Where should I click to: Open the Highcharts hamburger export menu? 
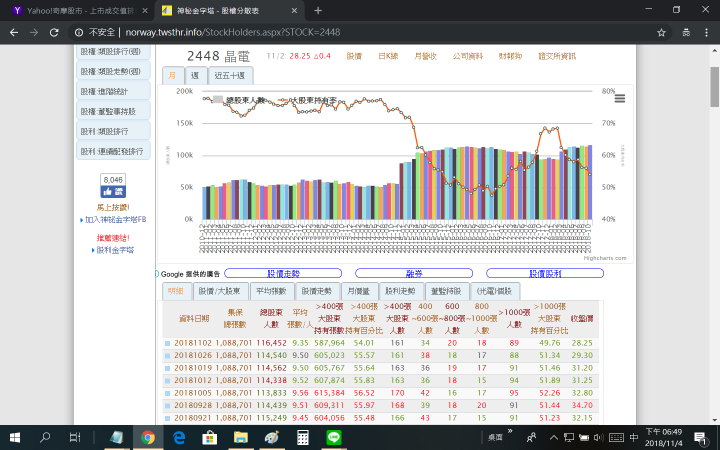[x=620, y=98]
